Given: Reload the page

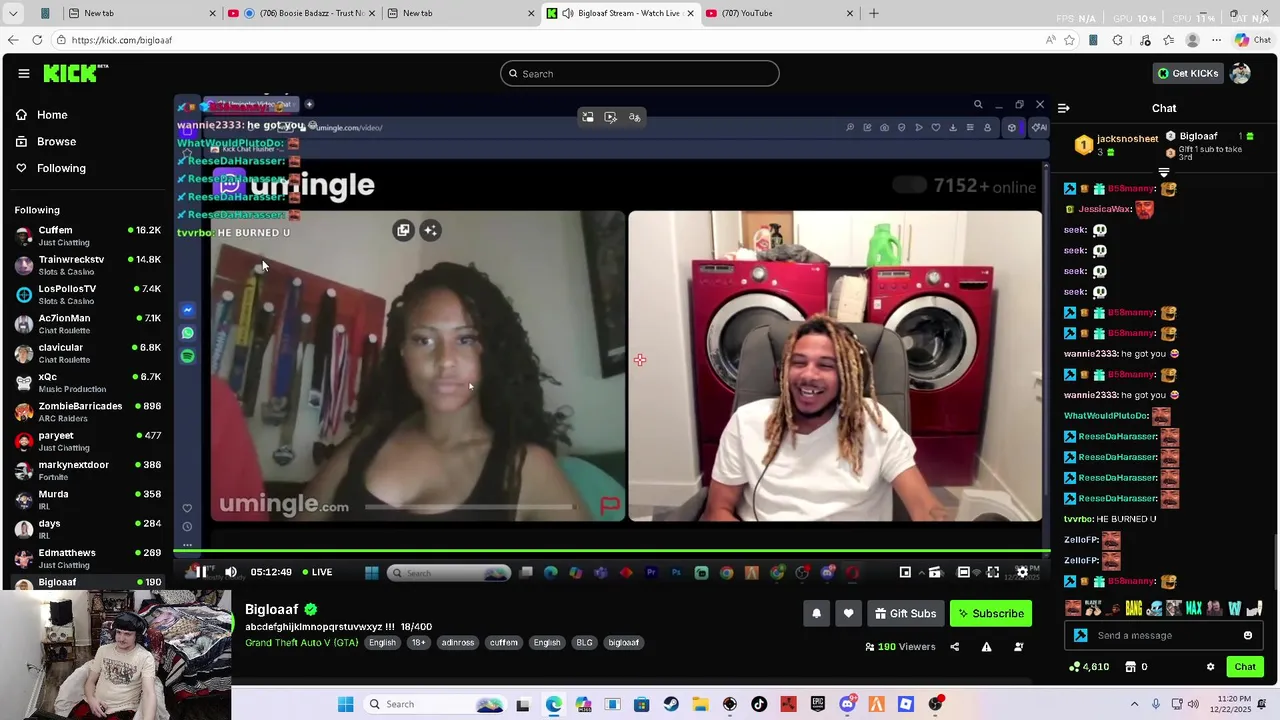Looking at the screenshot, I should point(37,40).
